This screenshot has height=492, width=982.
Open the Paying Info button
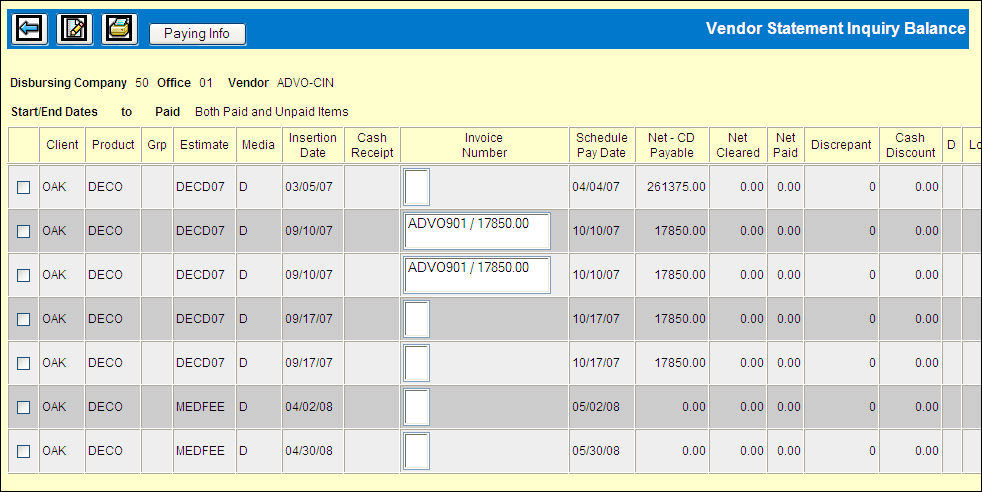pyautogui.click(x=197, y=34)
